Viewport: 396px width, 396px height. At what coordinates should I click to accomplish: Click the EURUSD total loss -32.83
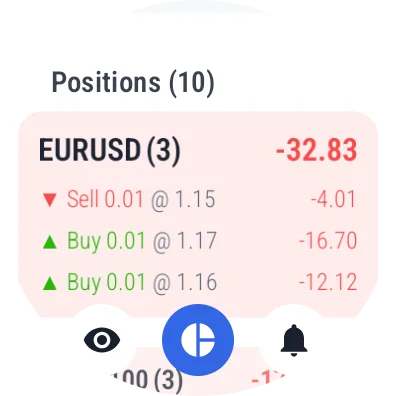point(317,150)
